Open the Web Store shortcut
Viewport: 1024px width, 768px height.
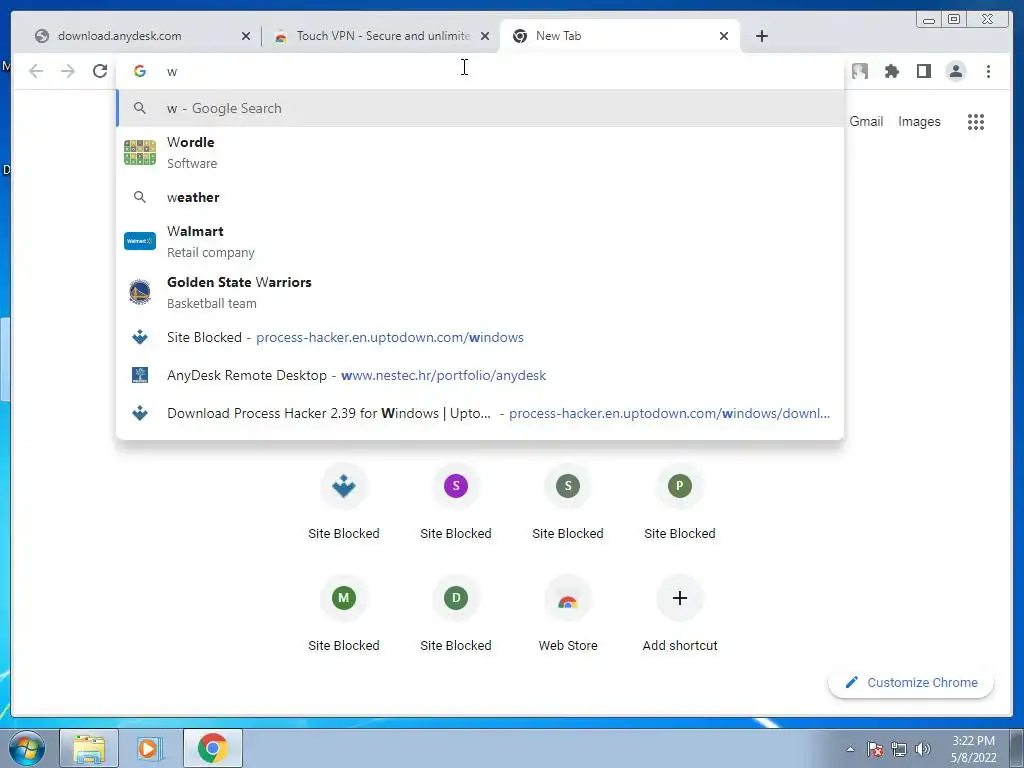(568, 614)
